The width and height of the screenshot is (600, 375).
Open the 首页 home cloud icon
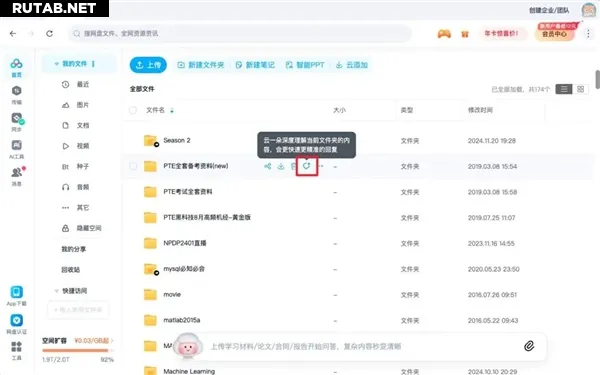[x=16, y=64]
